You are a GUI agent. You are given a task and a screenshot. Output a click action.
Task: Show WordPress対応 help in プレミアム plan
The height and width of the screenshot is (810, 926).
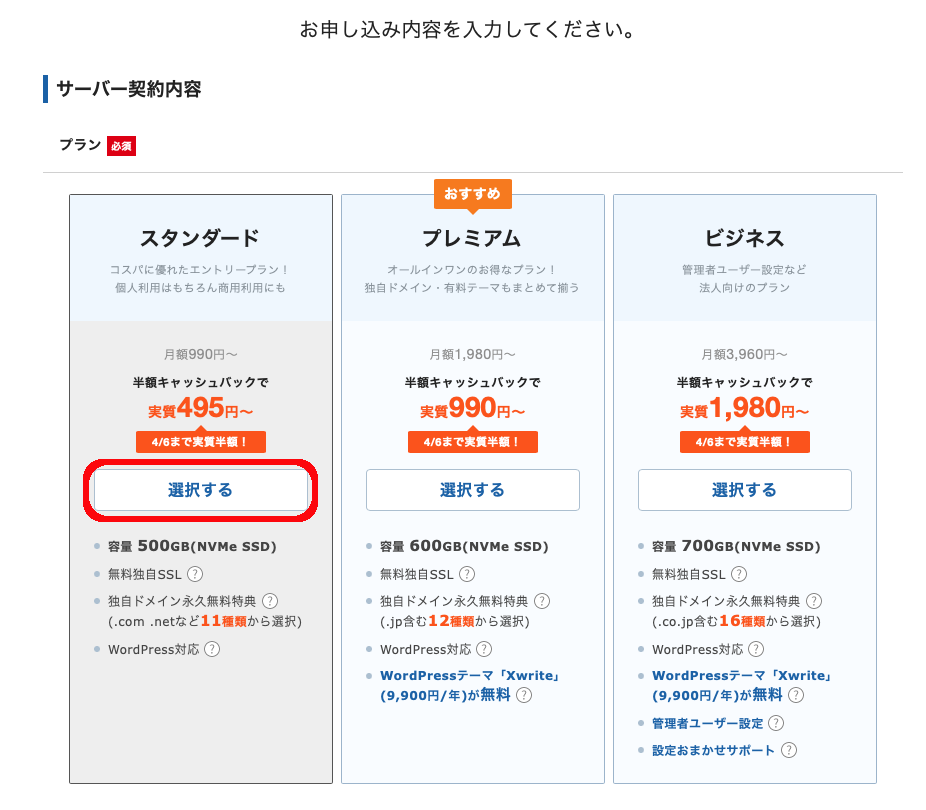[484, 649]
